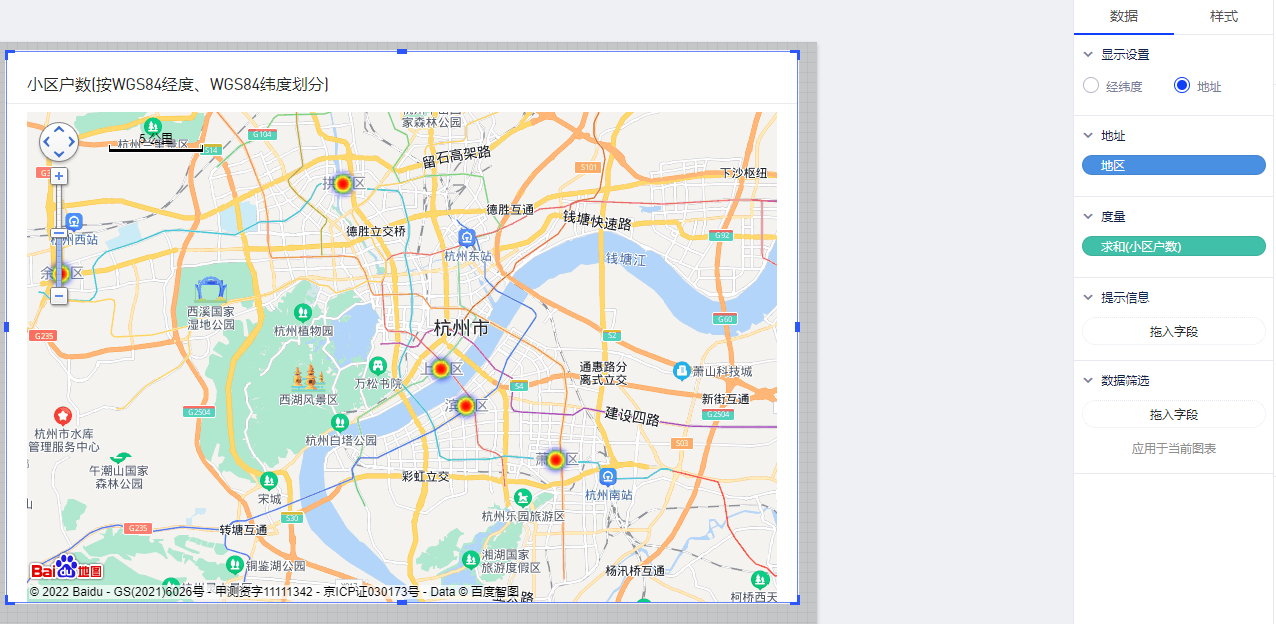
Task: Click the 求和(小区户数) measure pill
Action: [x=1173, y=247]
